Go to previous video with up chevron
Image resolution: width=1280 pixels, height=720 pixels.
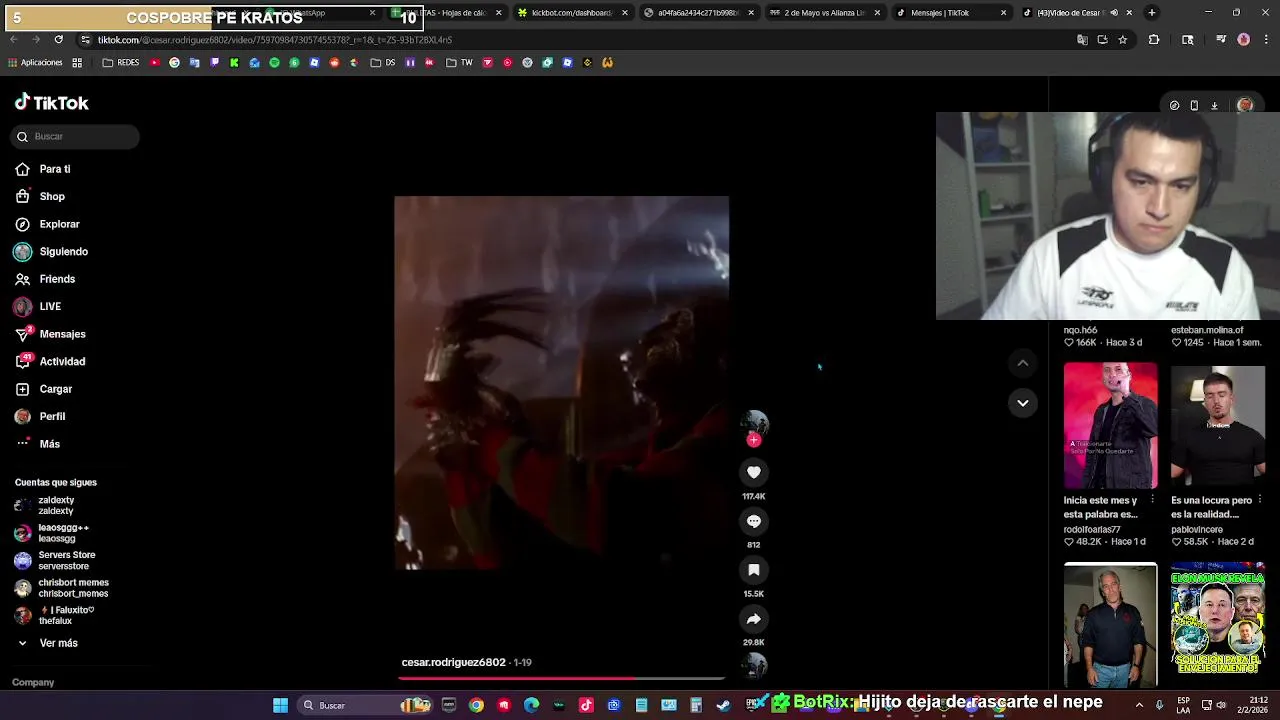pyautogui.click(x=1022, y=363)
